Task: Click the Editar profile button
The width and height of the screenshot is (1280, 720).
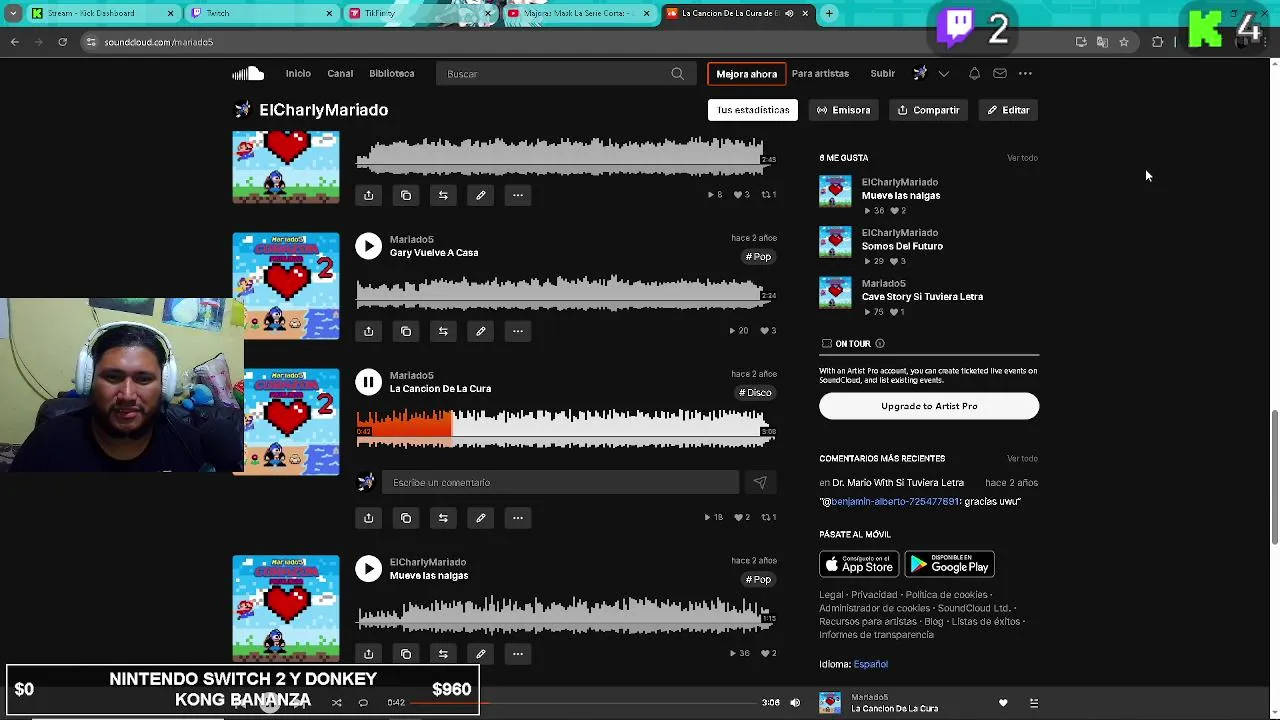Action: tap(1008, 110)
